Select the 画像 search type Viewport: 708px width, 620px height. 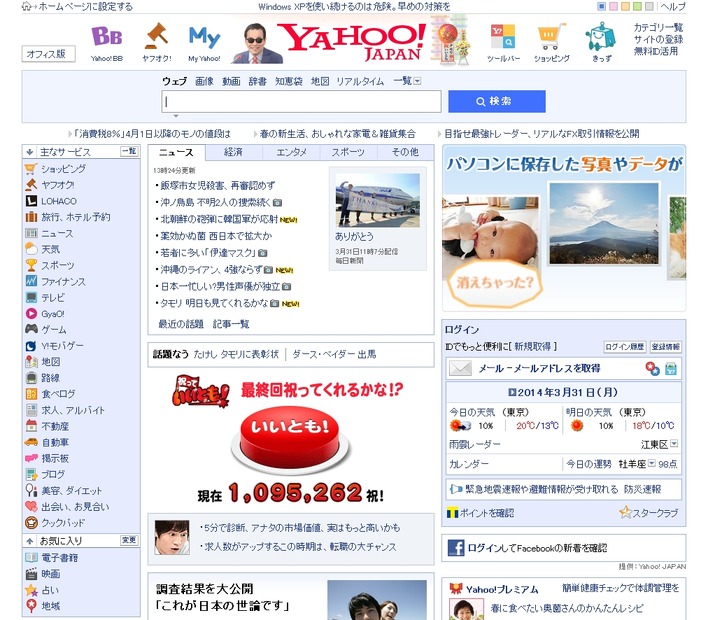[204, 81]
